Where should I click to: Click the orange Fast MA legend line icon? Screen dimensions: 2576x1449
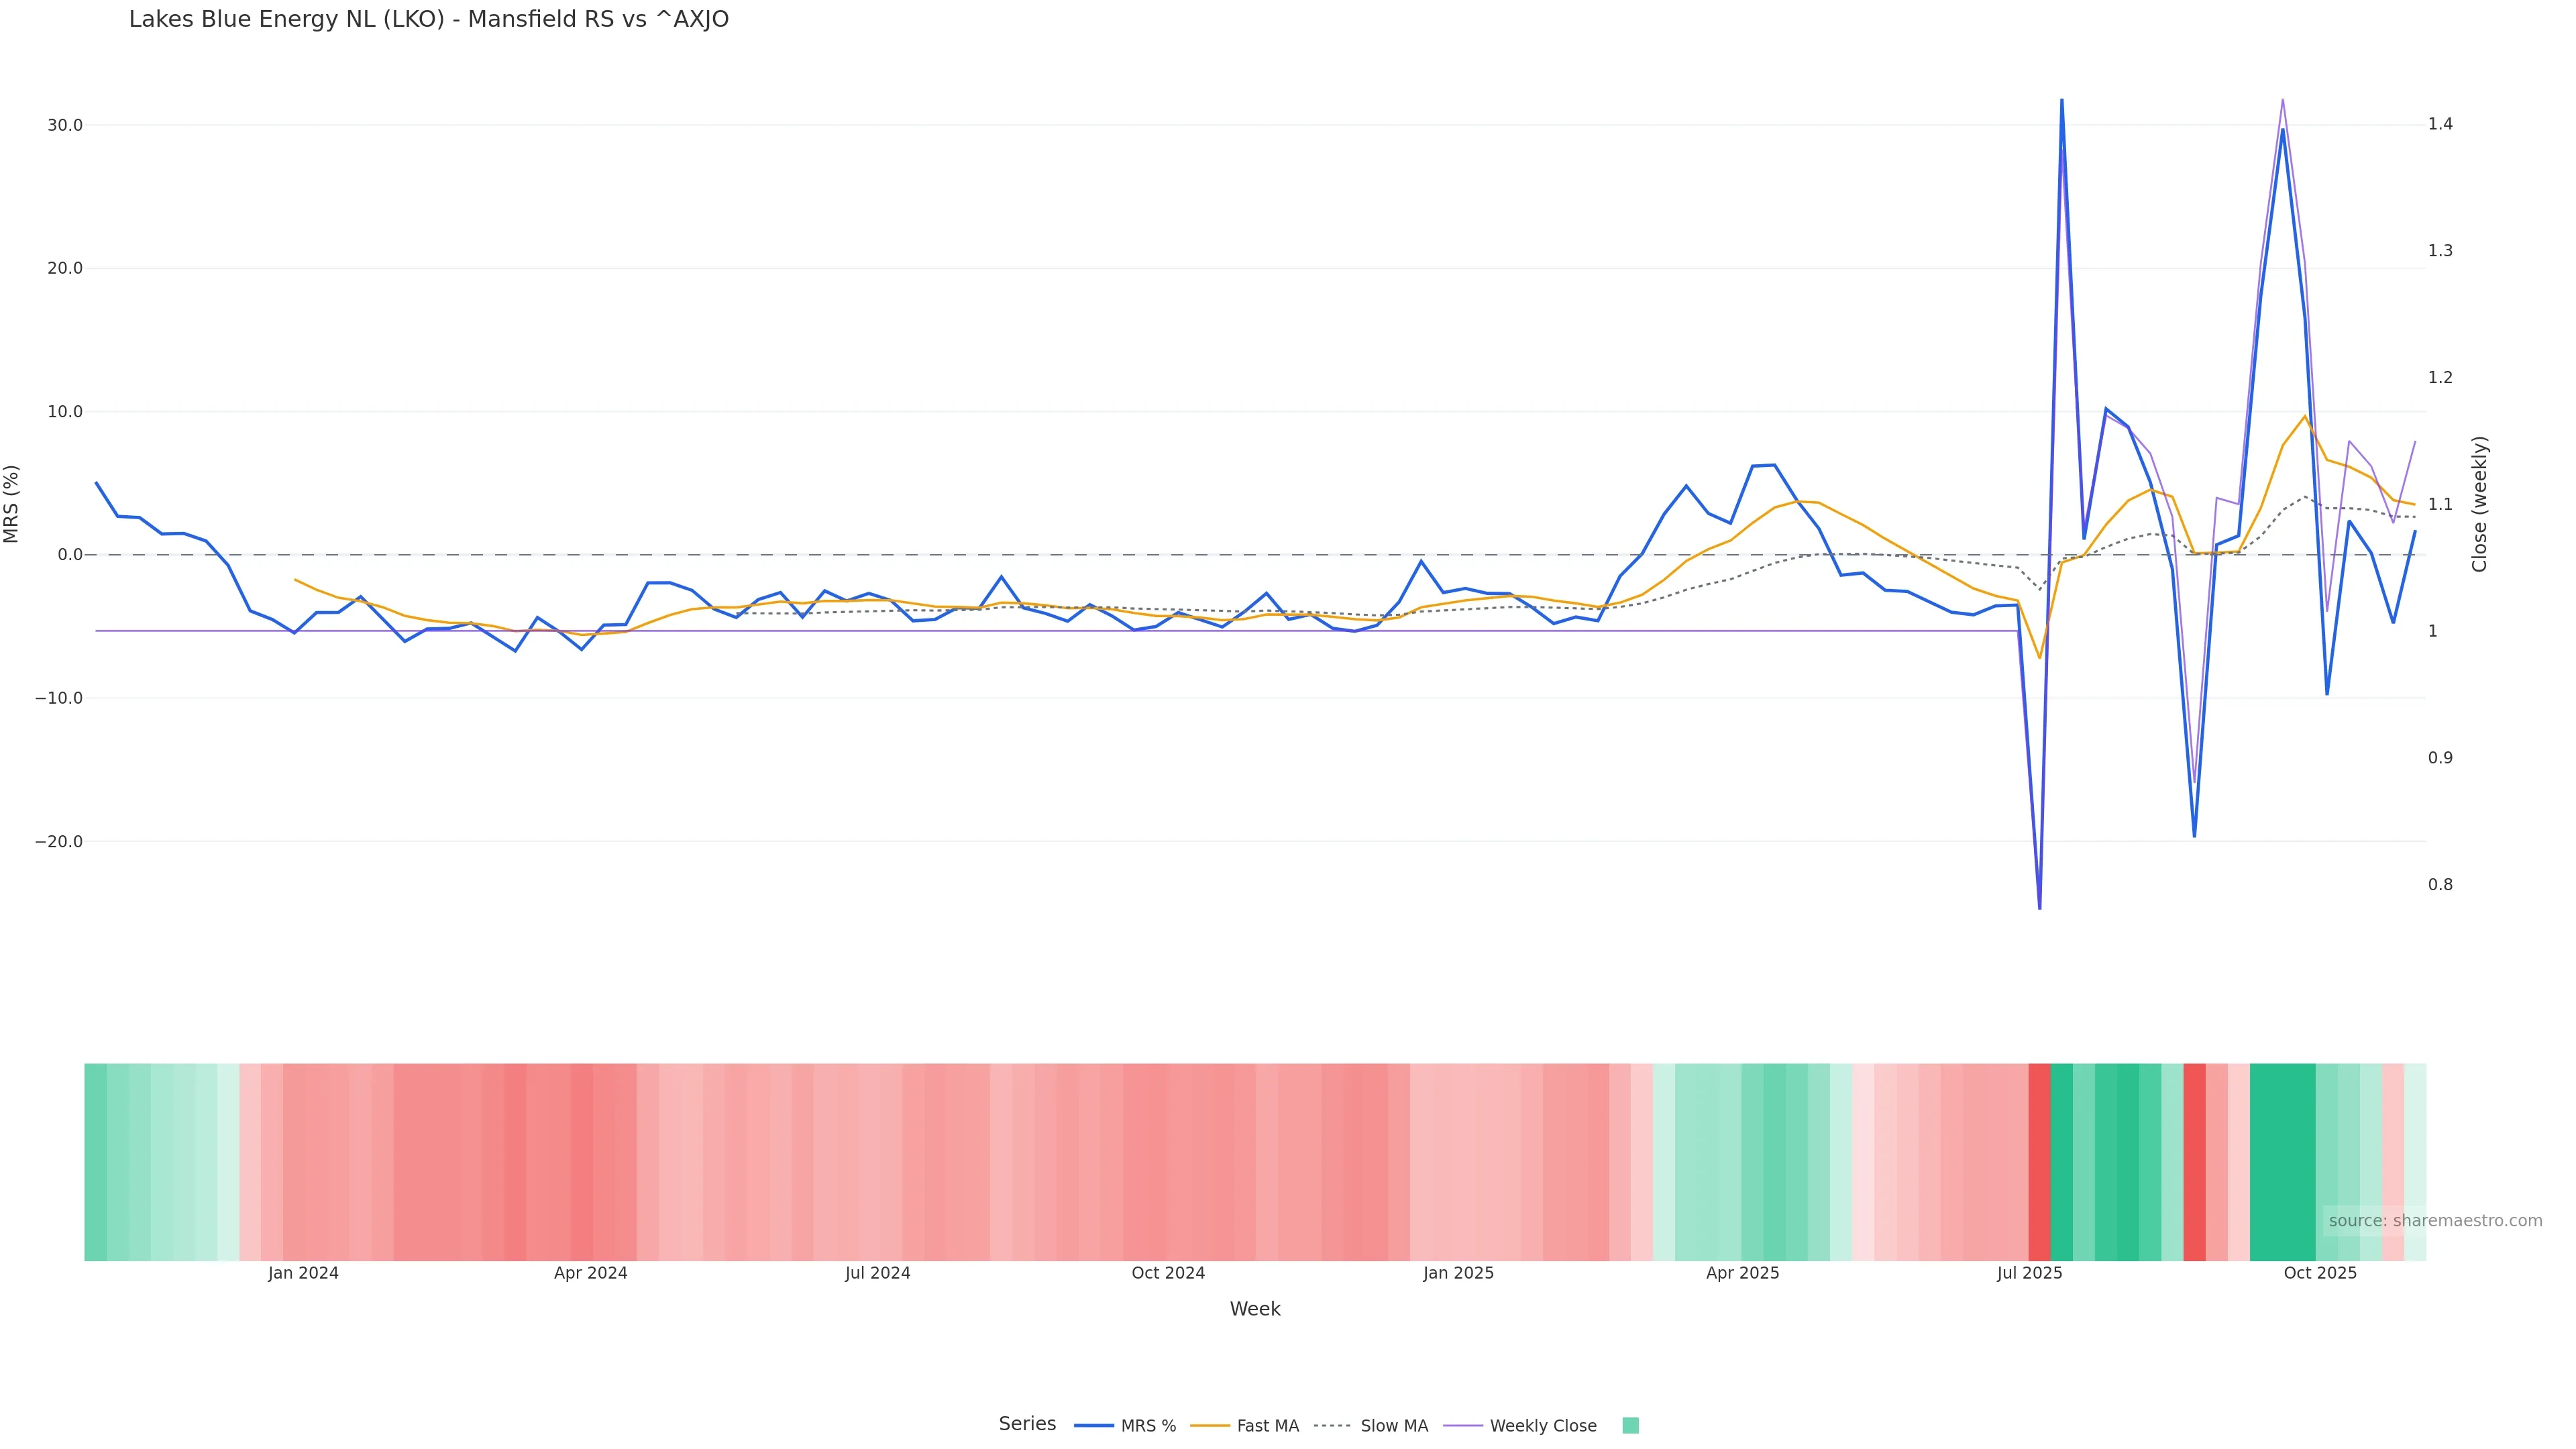(1210, 1426)
